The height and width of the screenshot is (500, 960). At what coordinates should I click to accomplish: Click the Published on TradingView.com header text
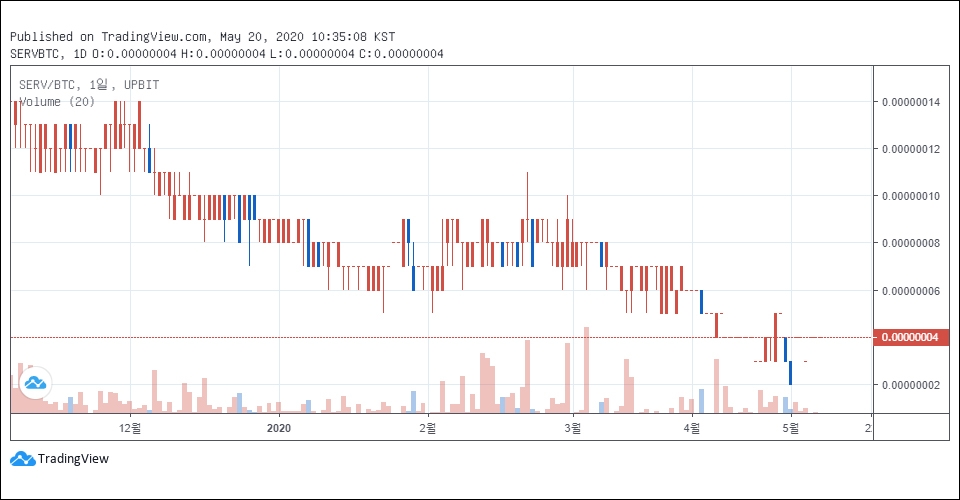pos(202,37)
